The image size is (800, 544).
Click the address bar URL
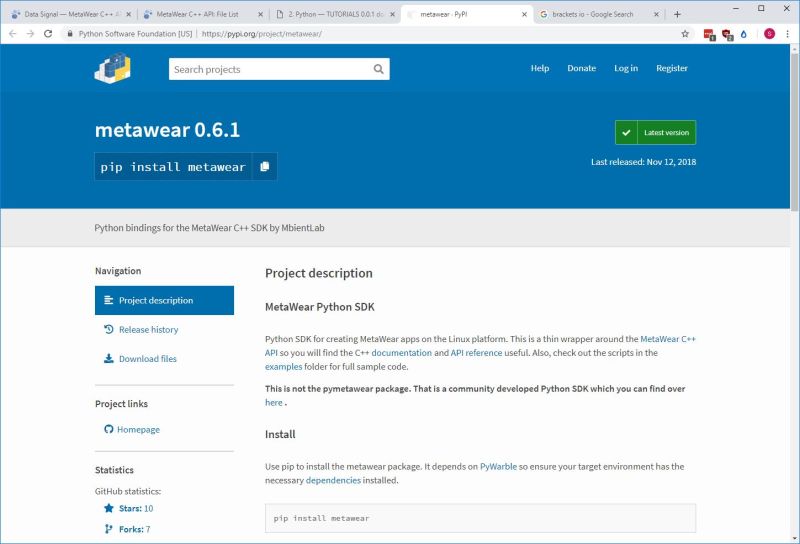point(262,34)
